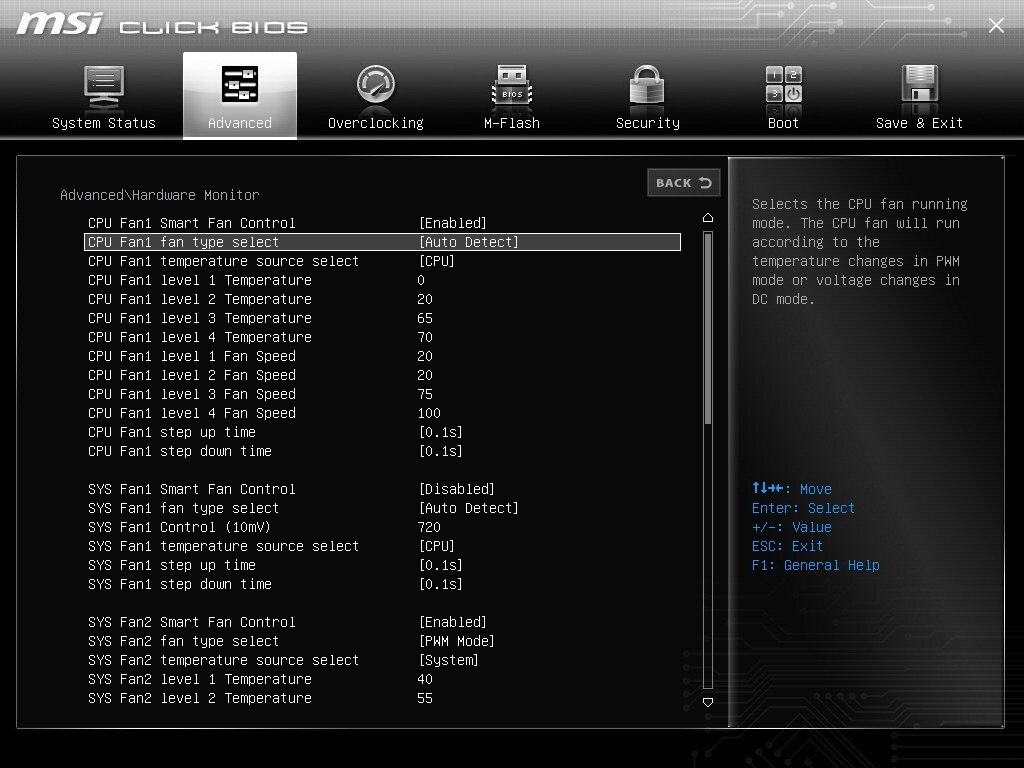Viewport: 1024px width, 768px height.
Task: Click the scroll down arrow
Action: click(x=708, y=702)
